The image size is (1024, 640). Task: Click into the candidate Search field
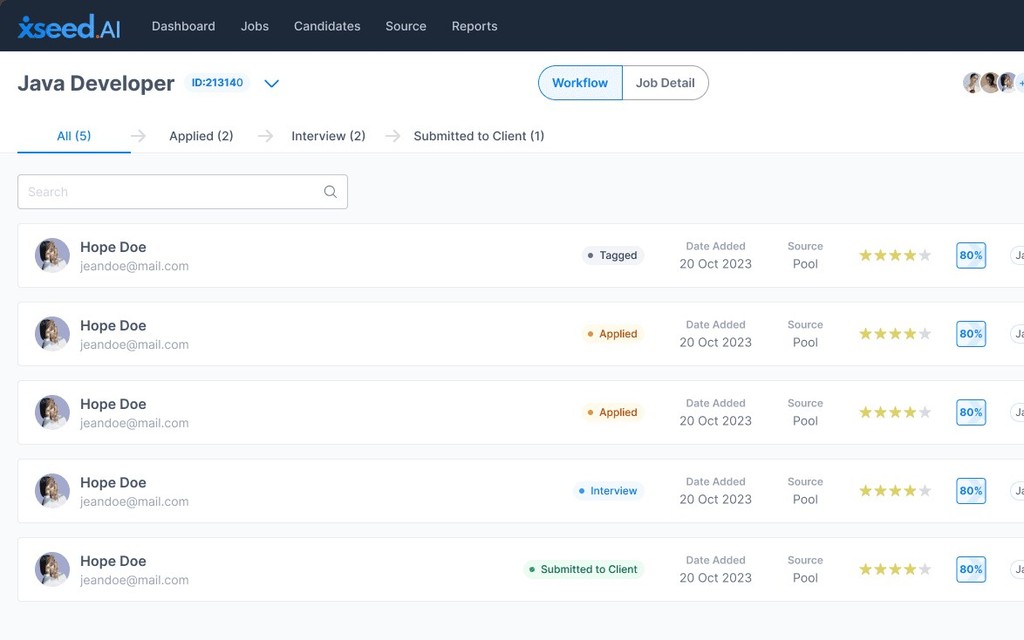point(183,192)
